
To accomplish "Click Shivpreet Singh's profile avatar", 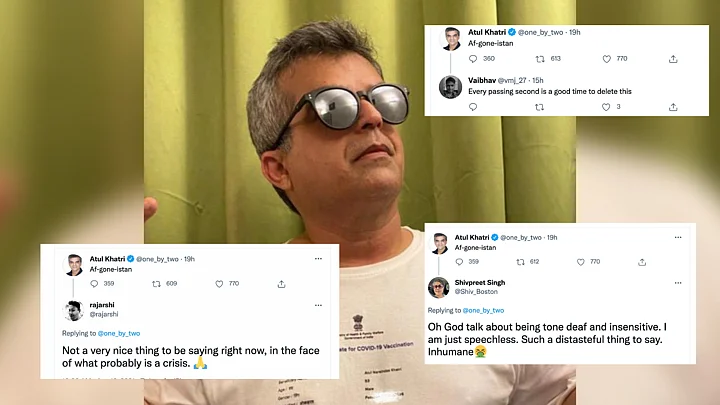I will 439,287.
